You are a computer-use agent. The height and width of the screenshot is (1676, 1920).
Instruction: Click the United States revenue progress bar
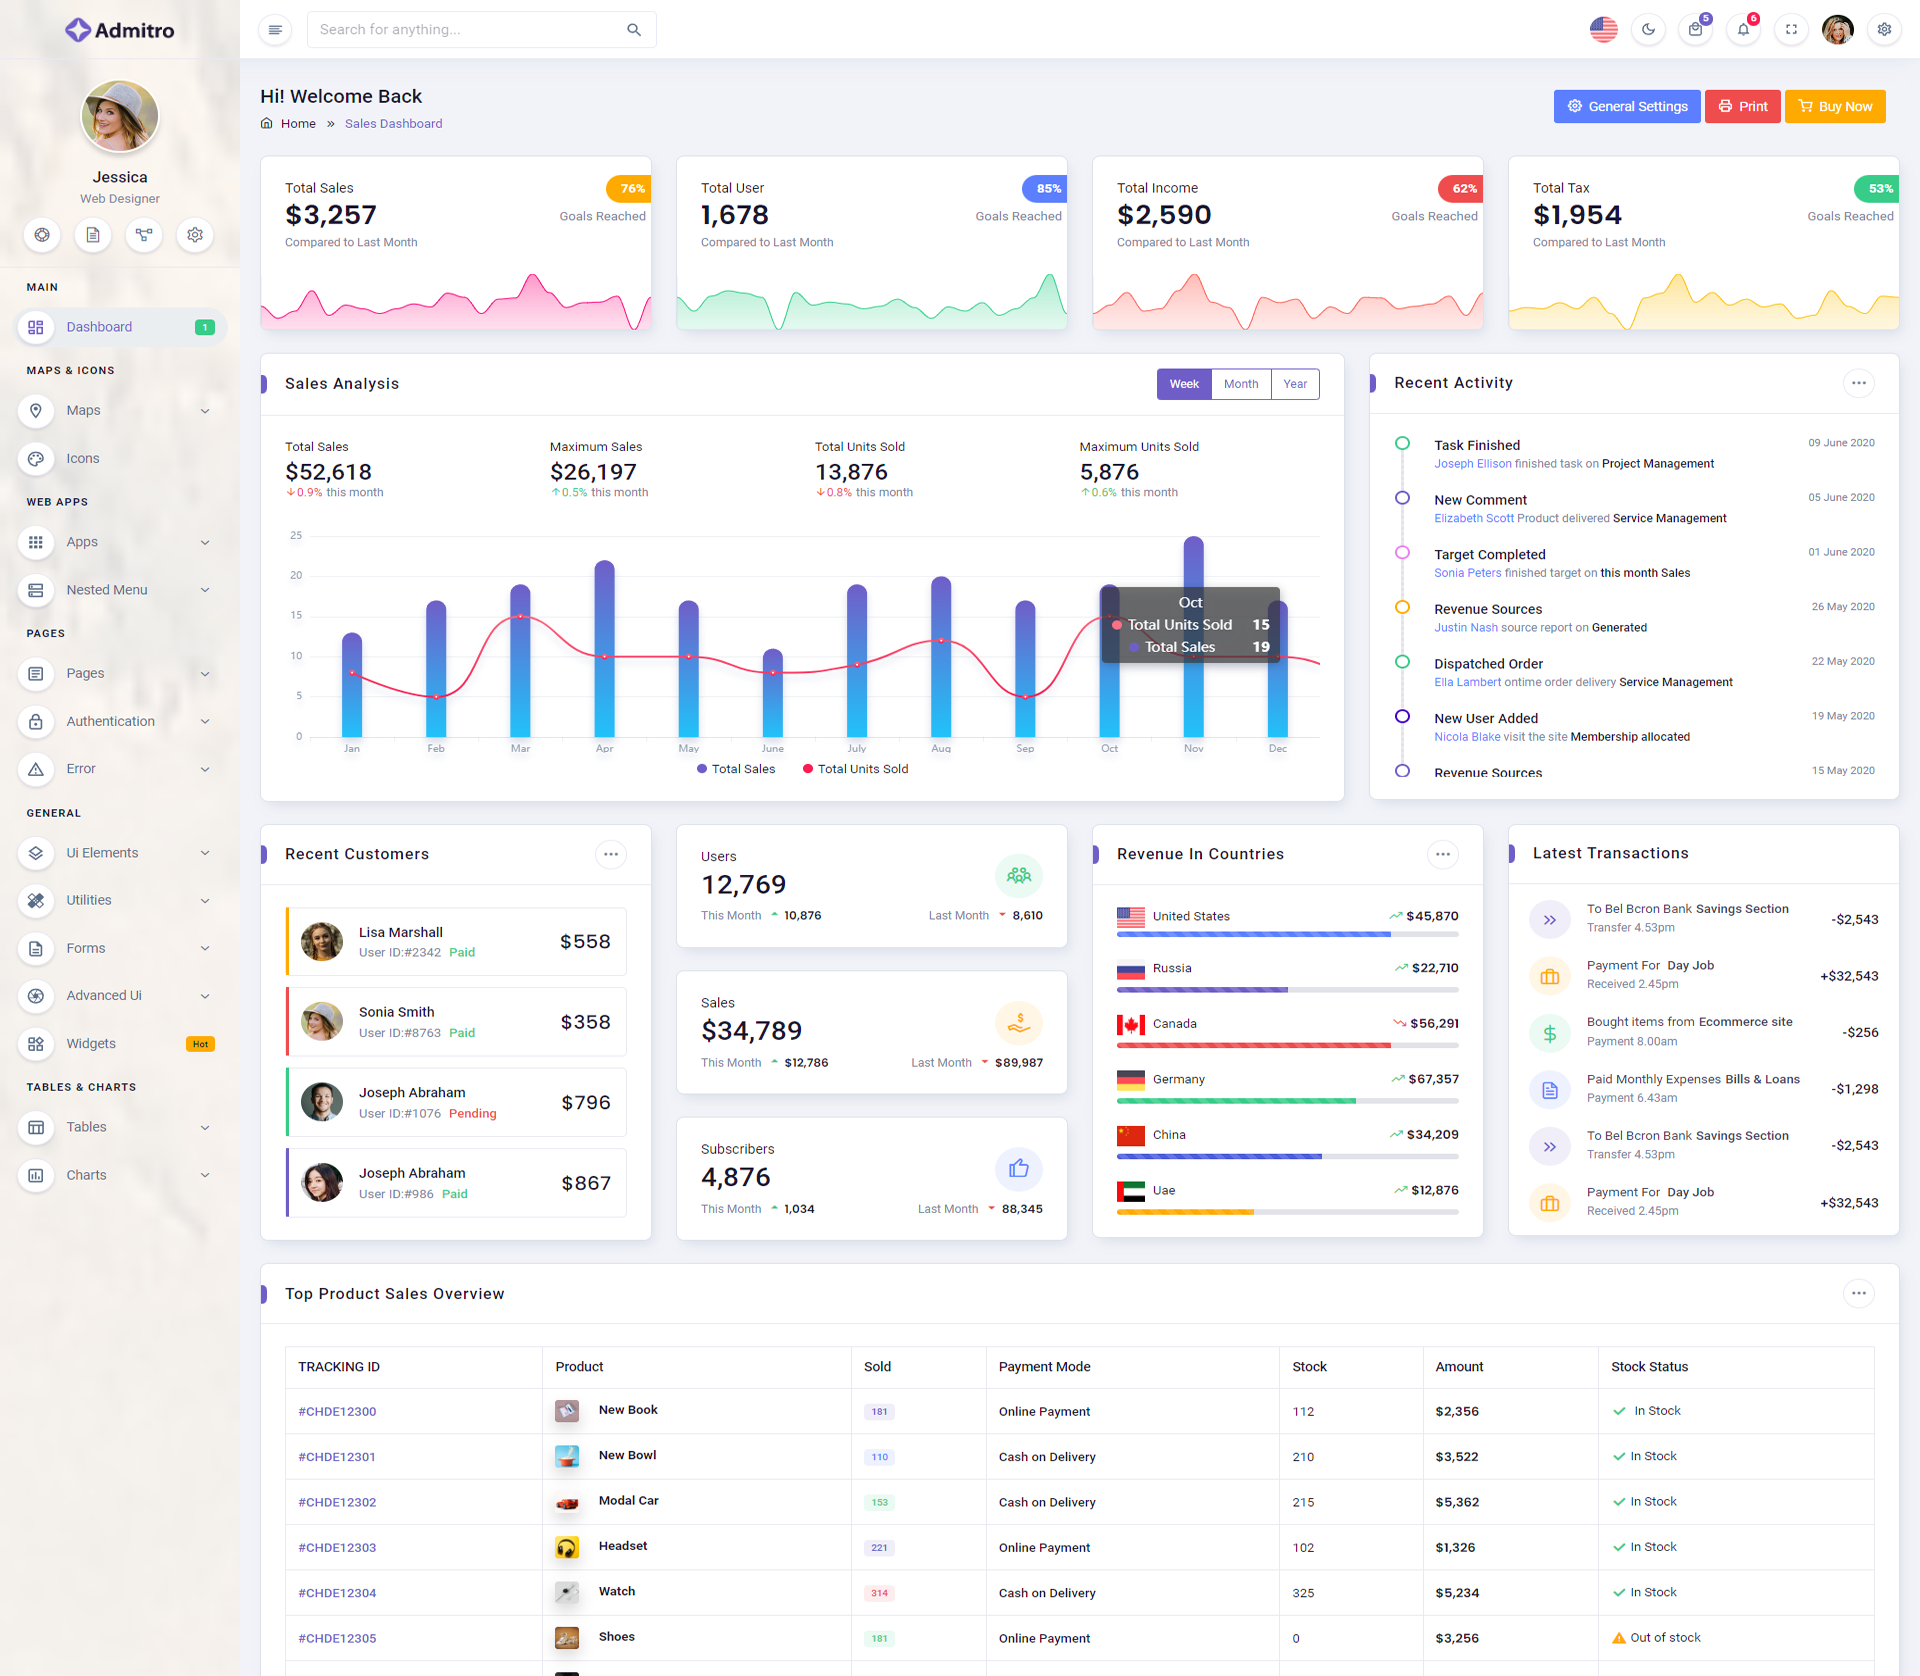tap(1286, 934)
